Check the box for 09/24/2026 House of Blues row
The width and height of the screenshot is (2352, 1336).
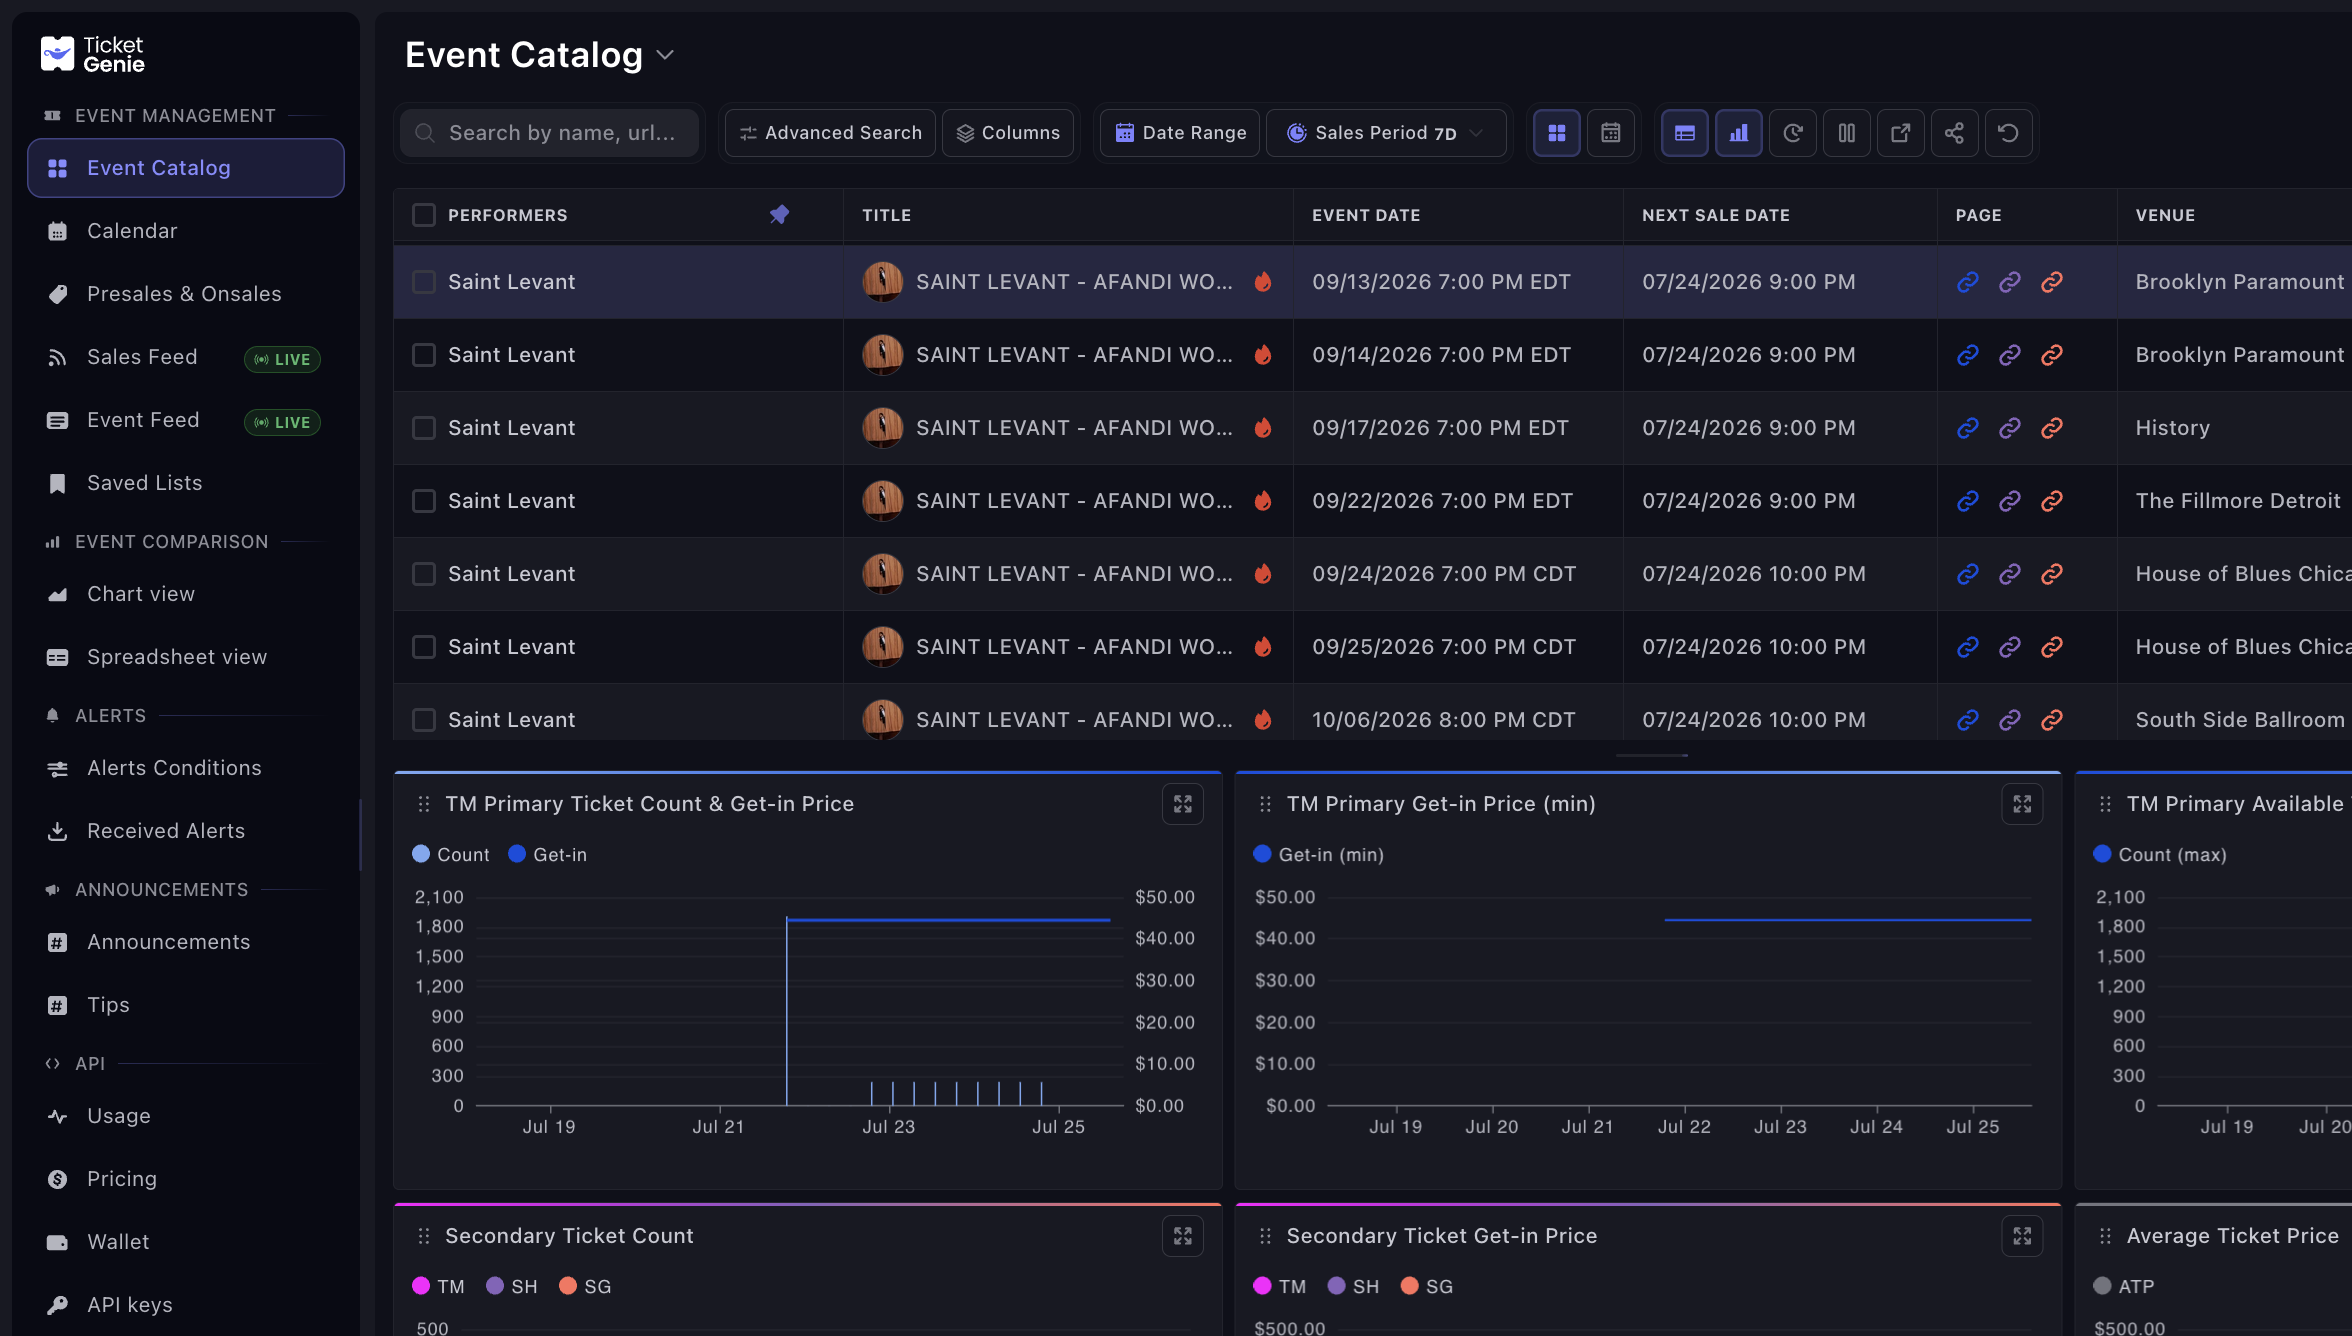424,574
